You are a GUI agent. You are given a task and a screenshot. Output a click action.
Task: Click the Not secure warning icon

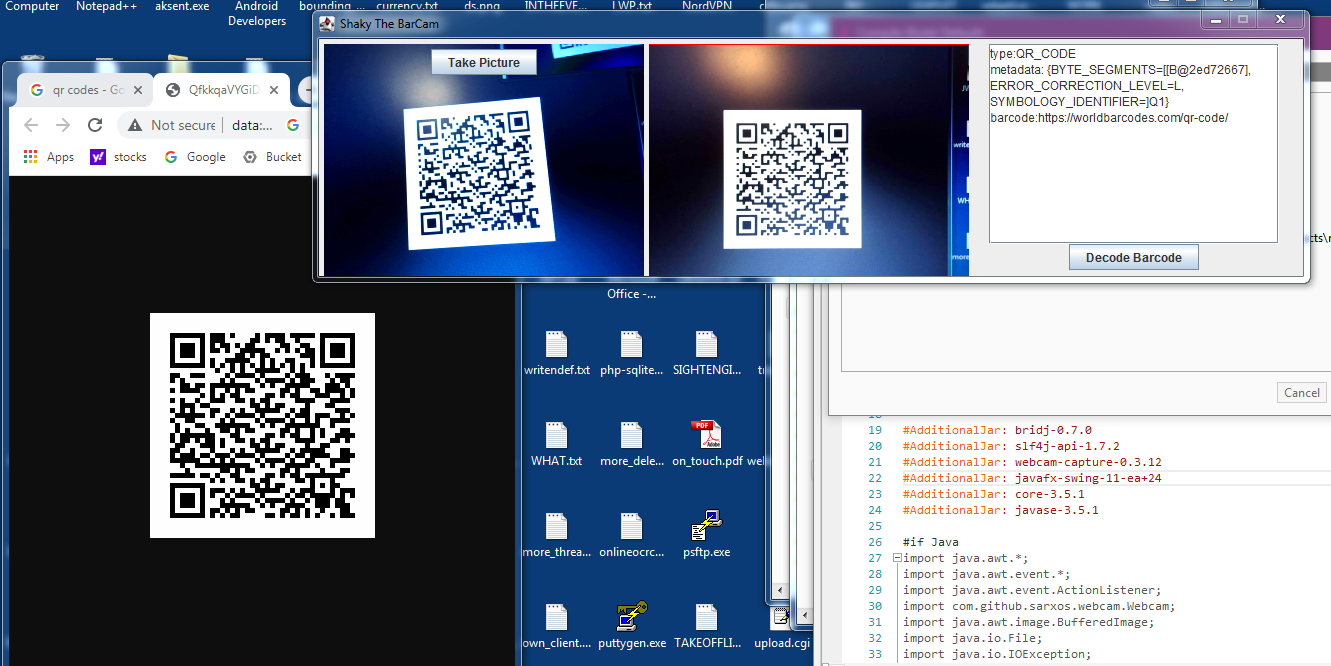134,125
